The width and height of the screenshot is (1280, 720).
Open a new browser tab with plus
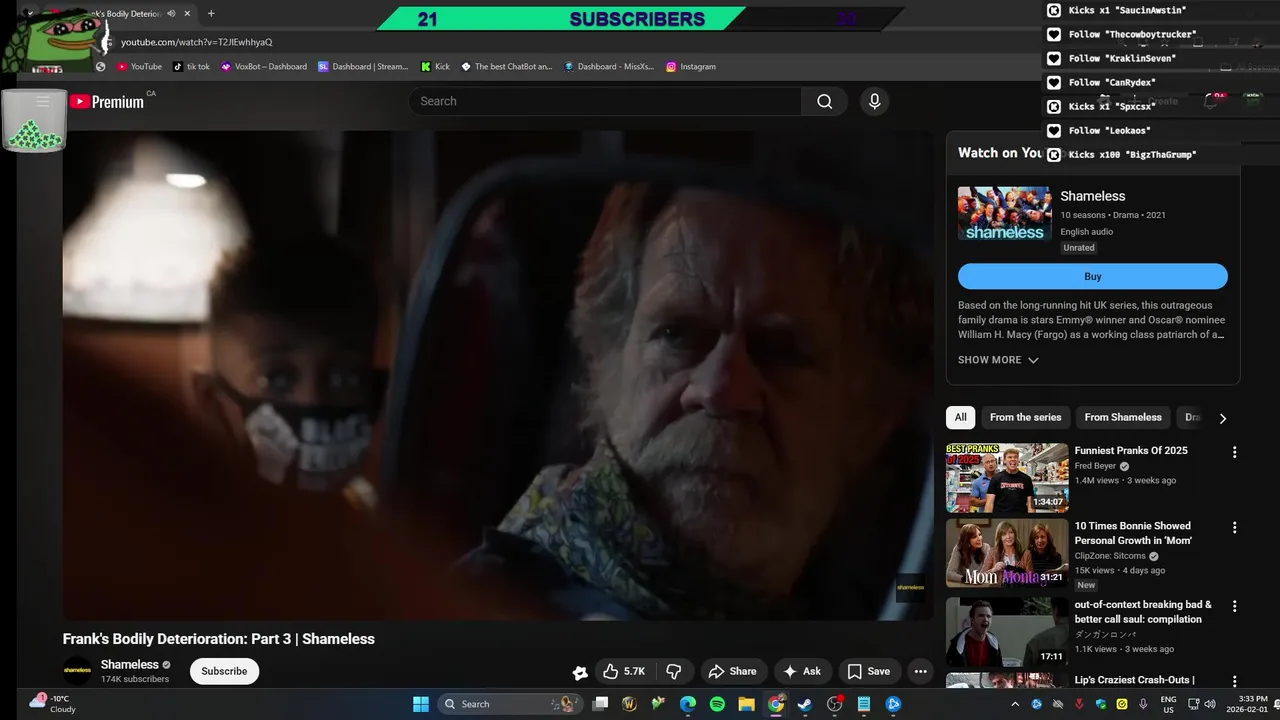pyautogui.click(x=211, y=14)
